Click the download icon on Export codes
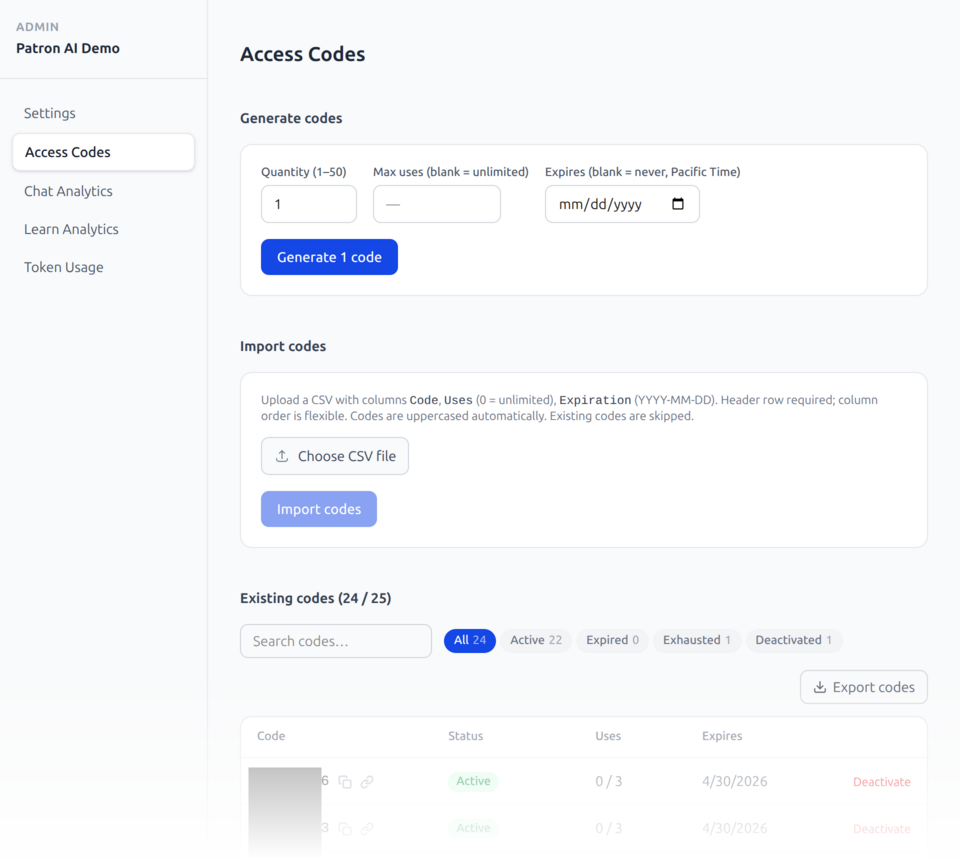The image size is (960, 859). pyautogui.click(x=820, y=687)
